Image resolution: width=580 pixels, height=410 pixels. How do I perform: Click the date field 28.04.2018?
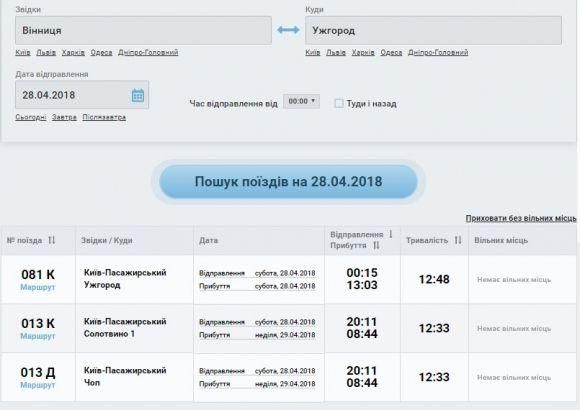[x=82, y=95]
